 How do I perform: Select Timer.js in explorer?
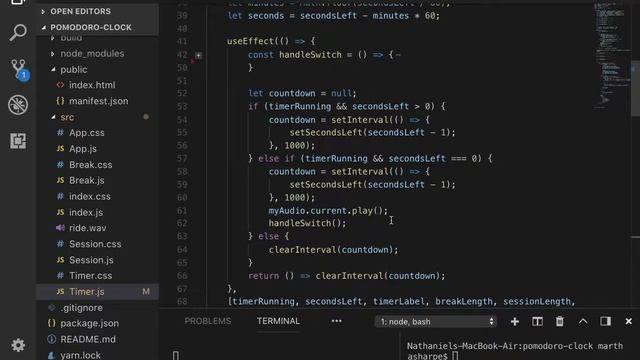(97, 292)
